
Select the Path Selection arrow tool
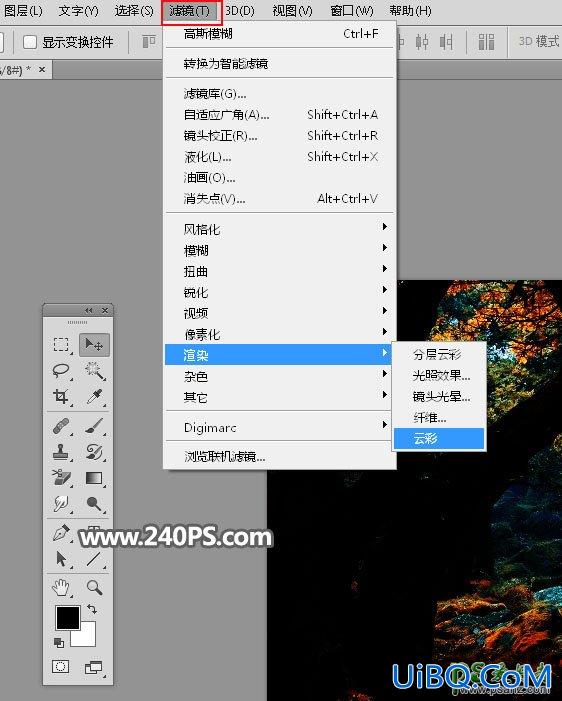pyautogui.click(x=61, y=559)
